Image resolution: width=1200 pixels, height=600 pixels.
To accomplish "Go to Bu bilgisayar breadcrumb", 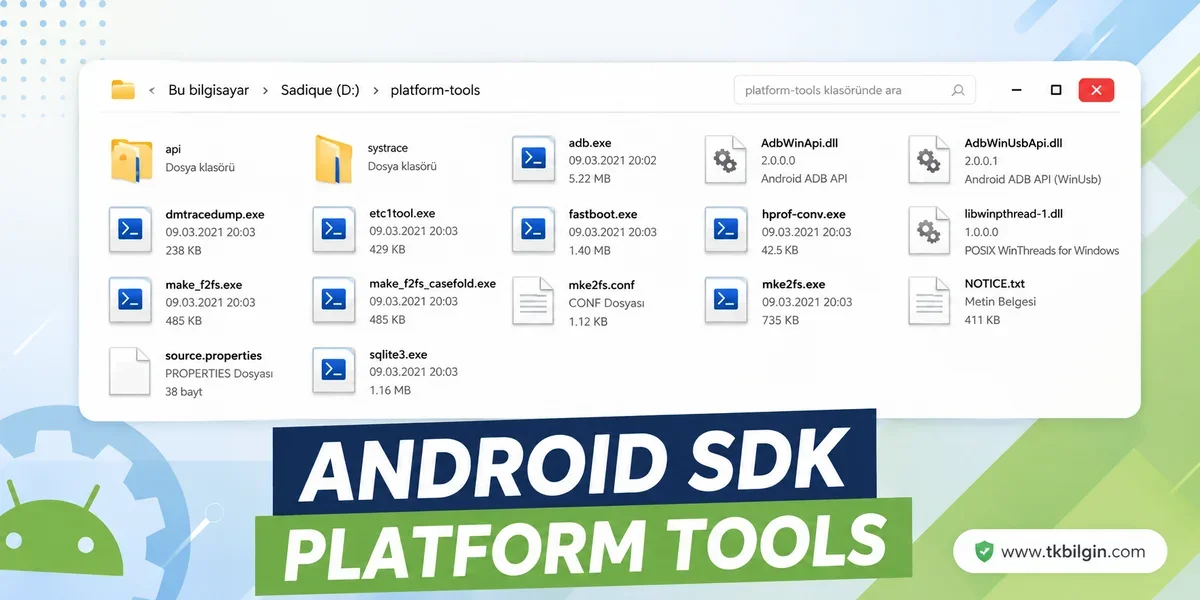I will pos(208,90).
